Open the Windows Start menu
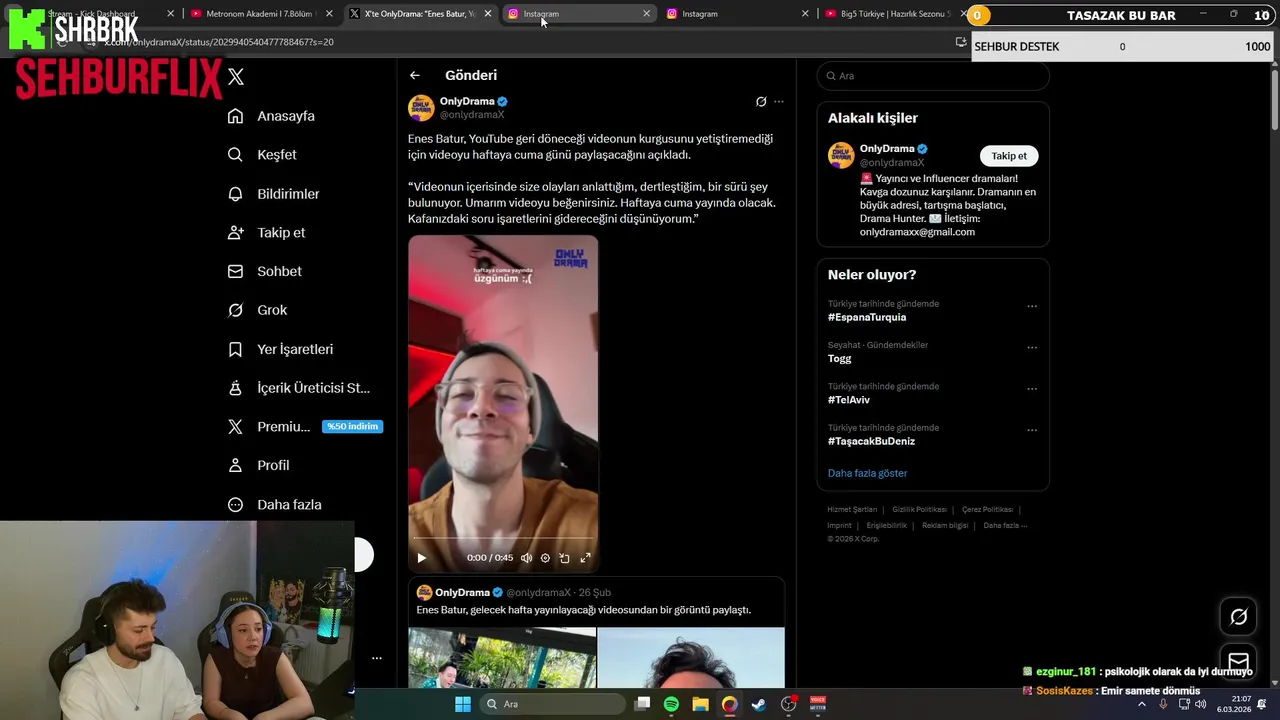 [463, 704]
